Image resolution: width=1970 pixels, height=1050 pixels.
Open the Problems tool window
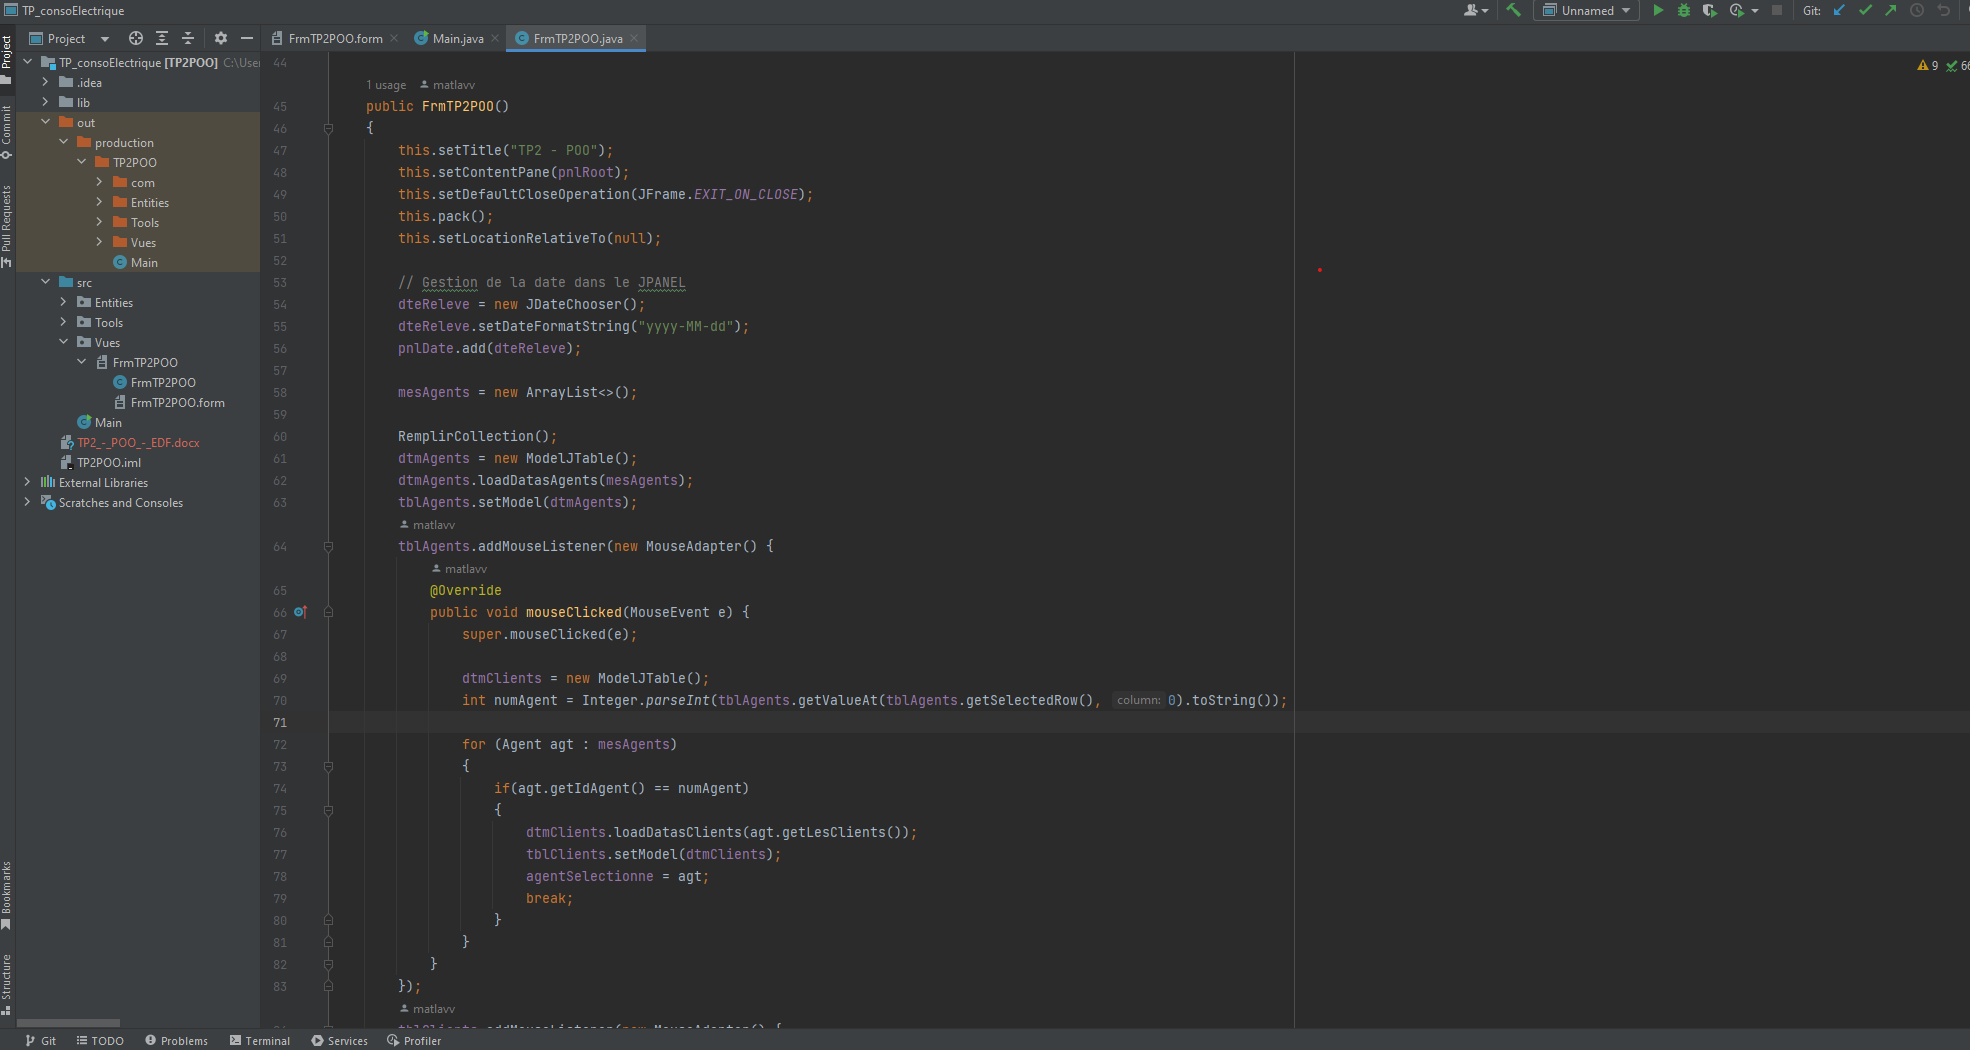(176, 1040)
